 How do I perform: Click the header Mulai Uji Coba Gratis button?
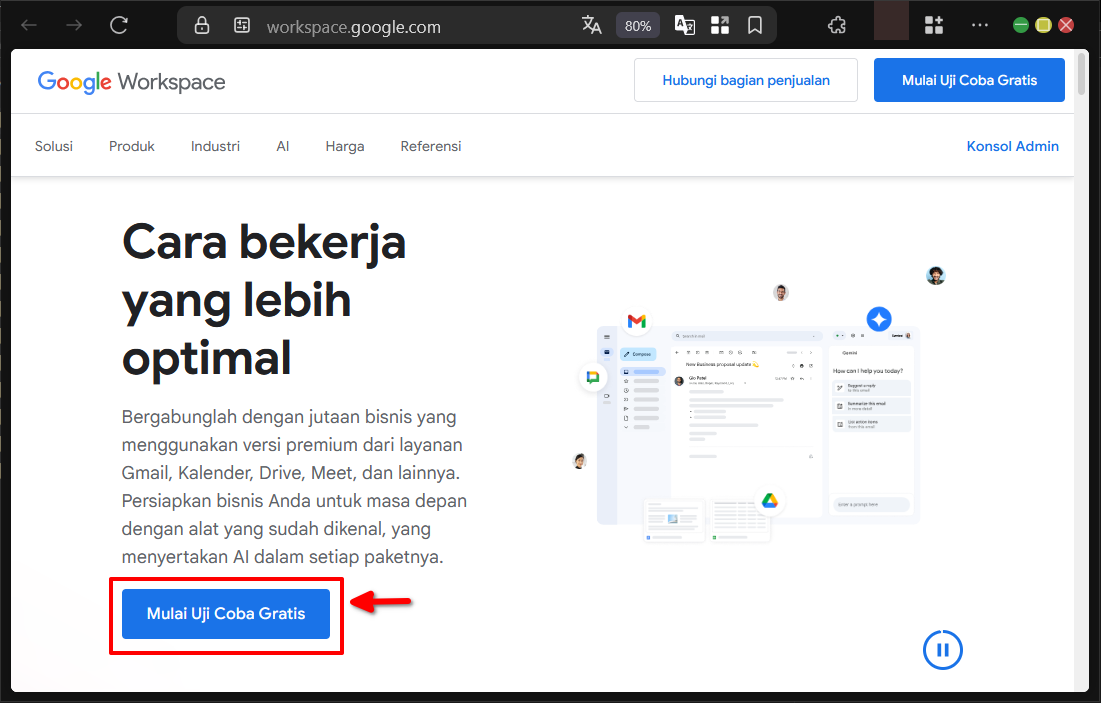(x=969, y=80)
